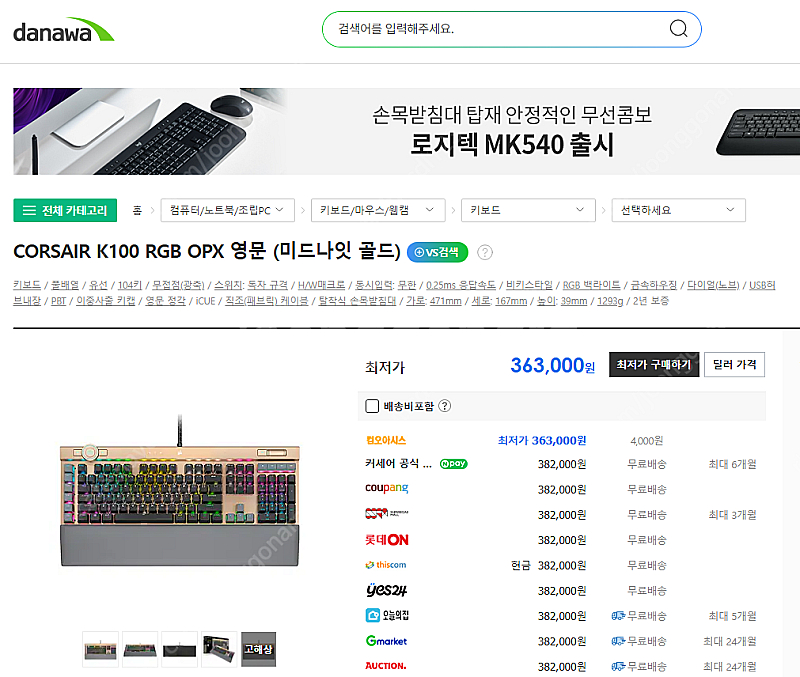This screenshot has height=677, width=800.
Task: Click coupang price 382,000원
Action: click(562, 490)
